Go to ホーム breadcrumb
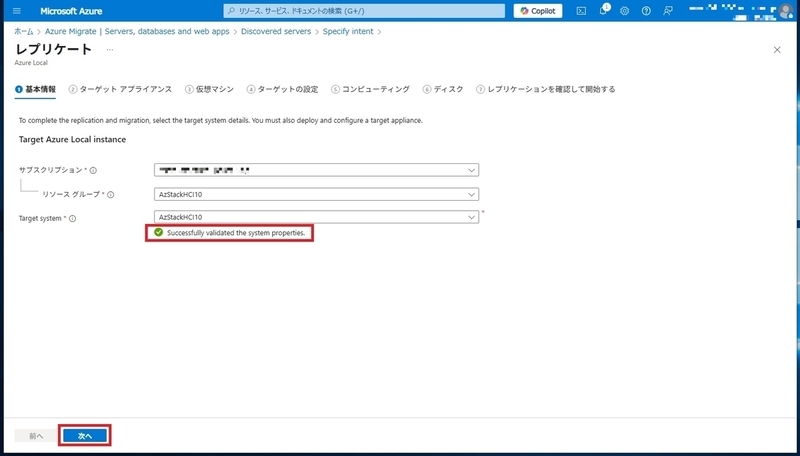This screenshot has height=456, width=800. pyautogui.click(x=23, y=31)
